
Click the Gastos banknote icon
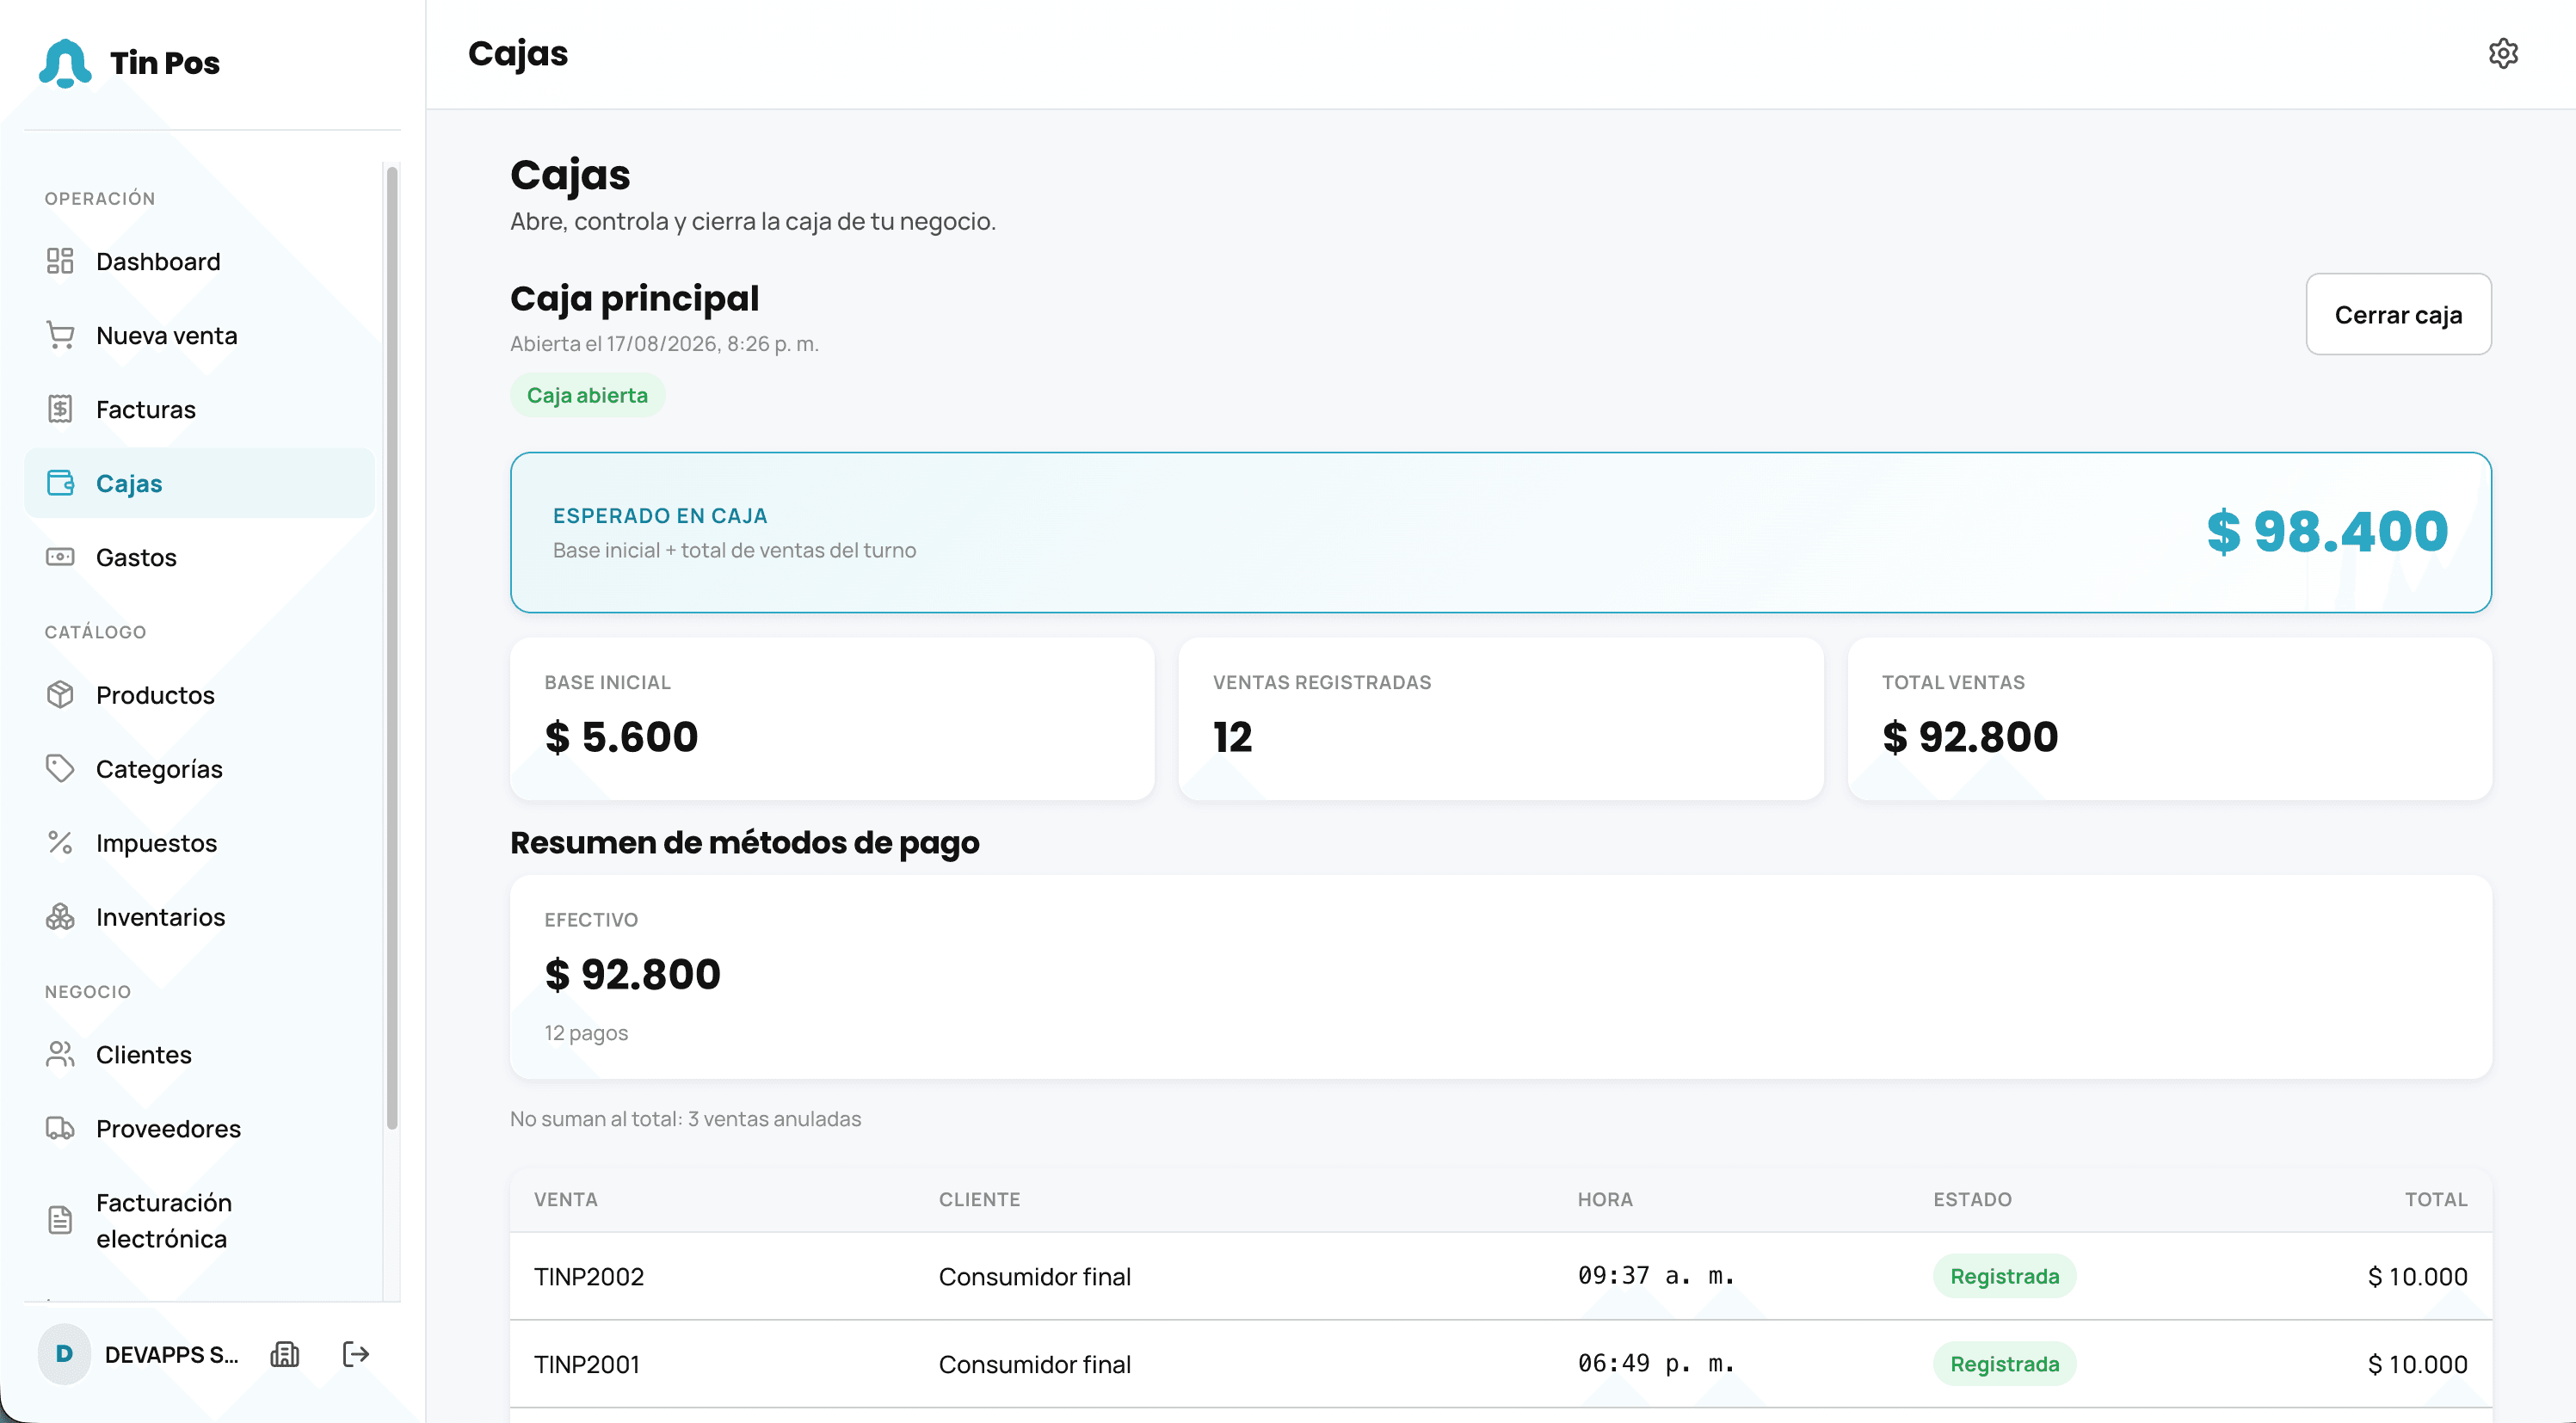[60, 557]
